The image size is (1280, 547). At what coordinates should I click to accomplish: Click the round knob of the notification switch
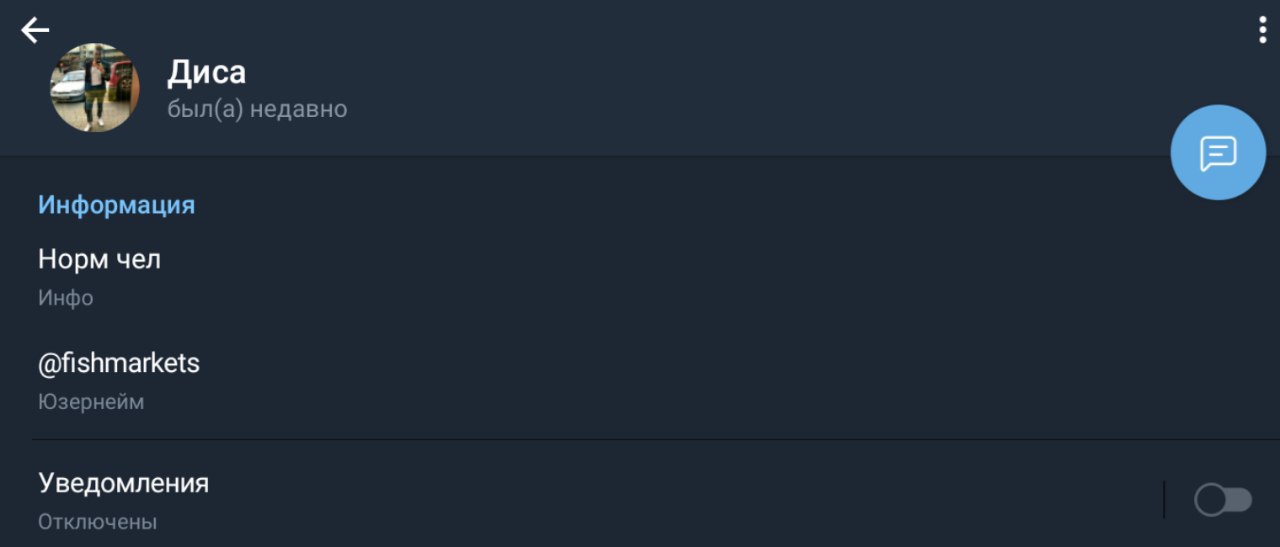pos(1210,500)
